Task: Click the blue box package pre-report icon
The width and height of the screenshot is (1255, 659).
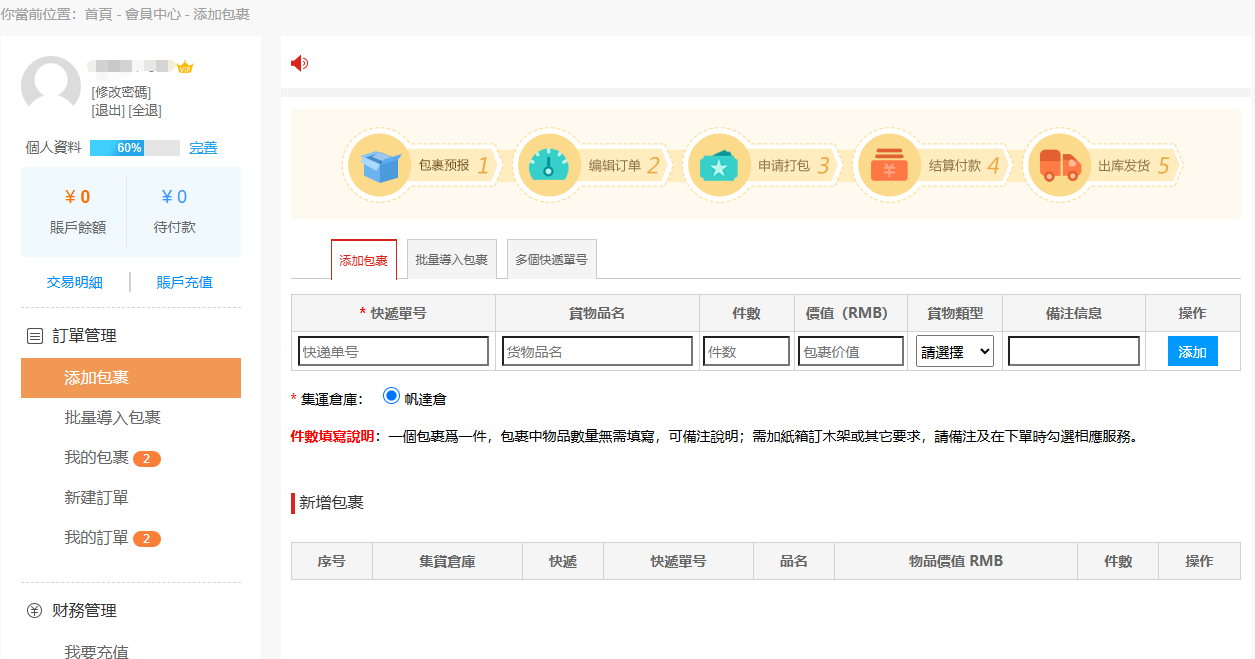Action: pyautogui.click(x=381, y=165)
